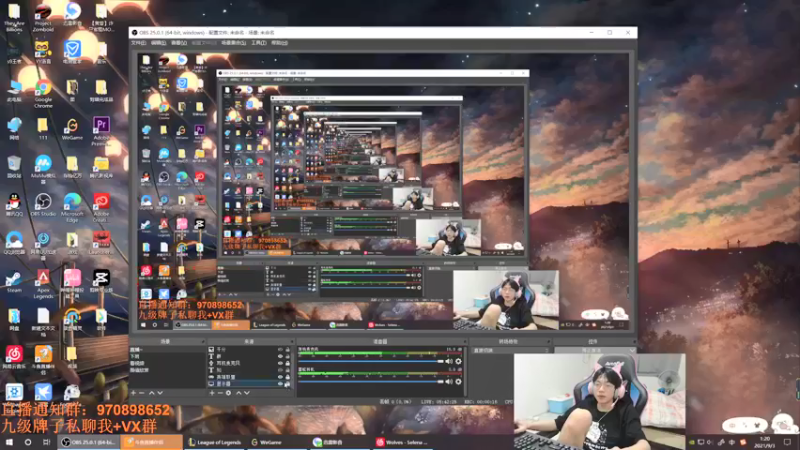
Task: Undock the Sources panel via its header icon
Action: [x=292, y=341]
